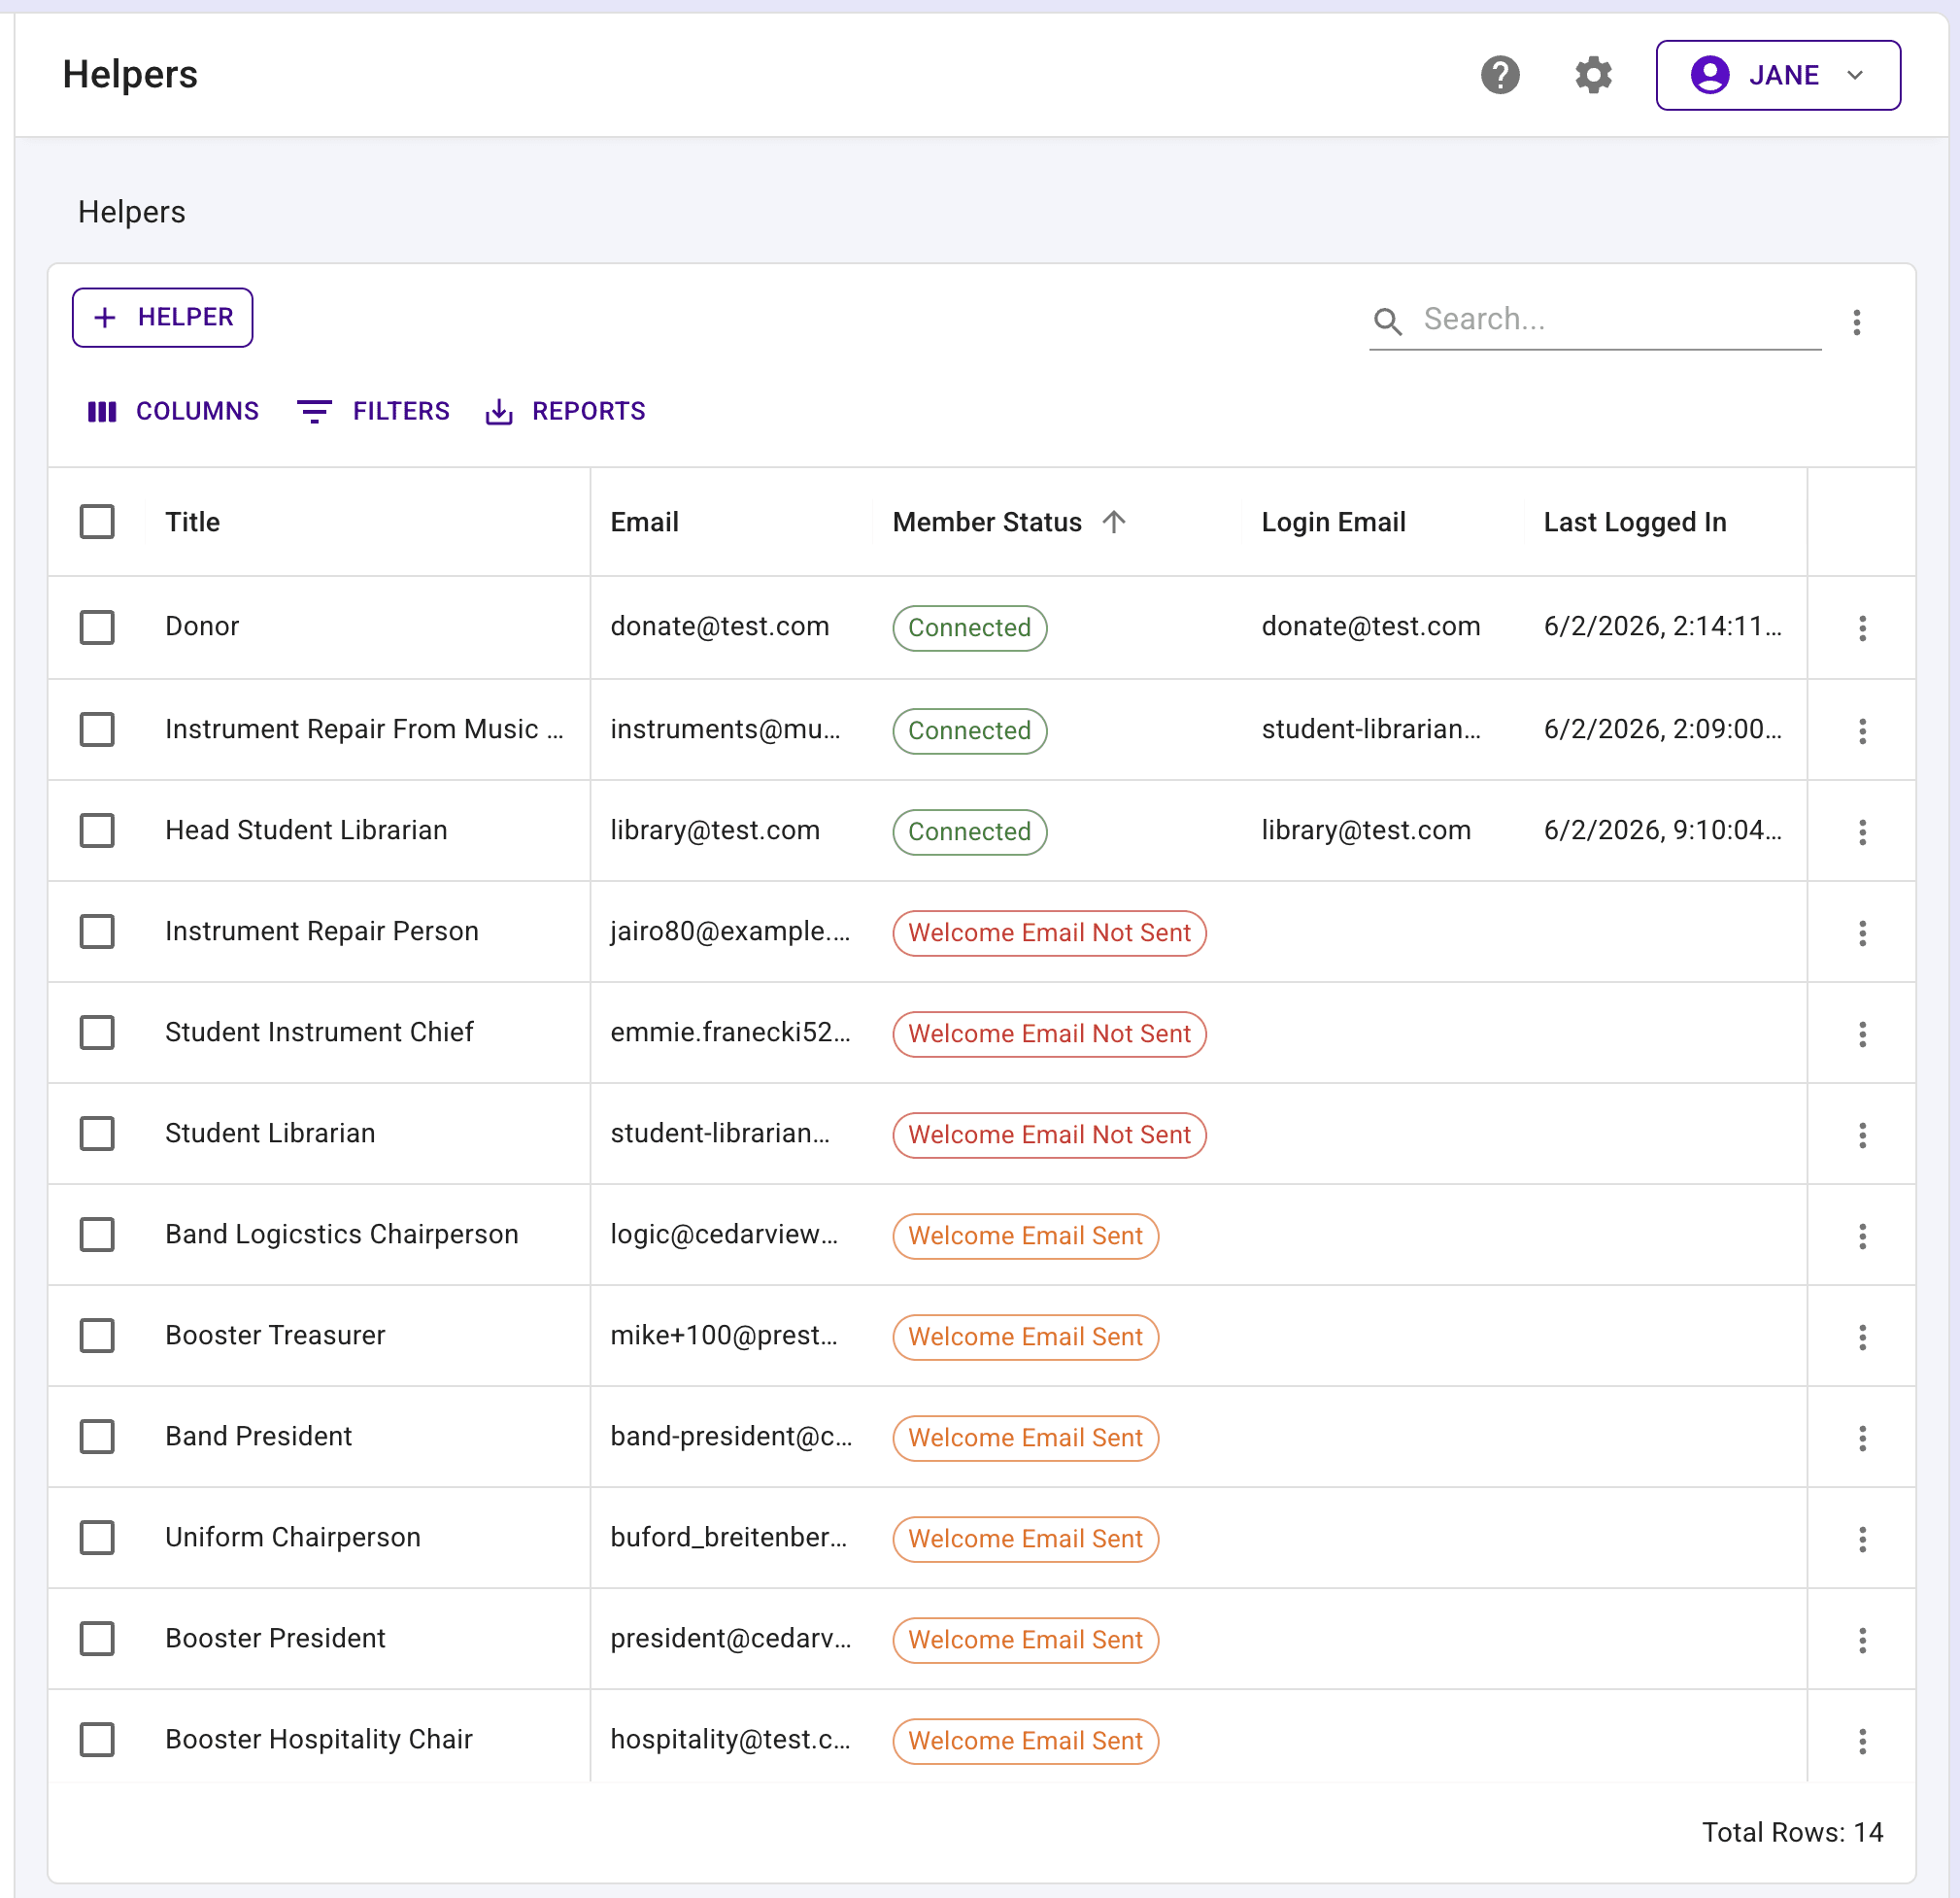Click Welcome Email Not Sent chip for Instrument Repair Person
Viewport: 1960px width, 1898px height.
click(1049, 933)
